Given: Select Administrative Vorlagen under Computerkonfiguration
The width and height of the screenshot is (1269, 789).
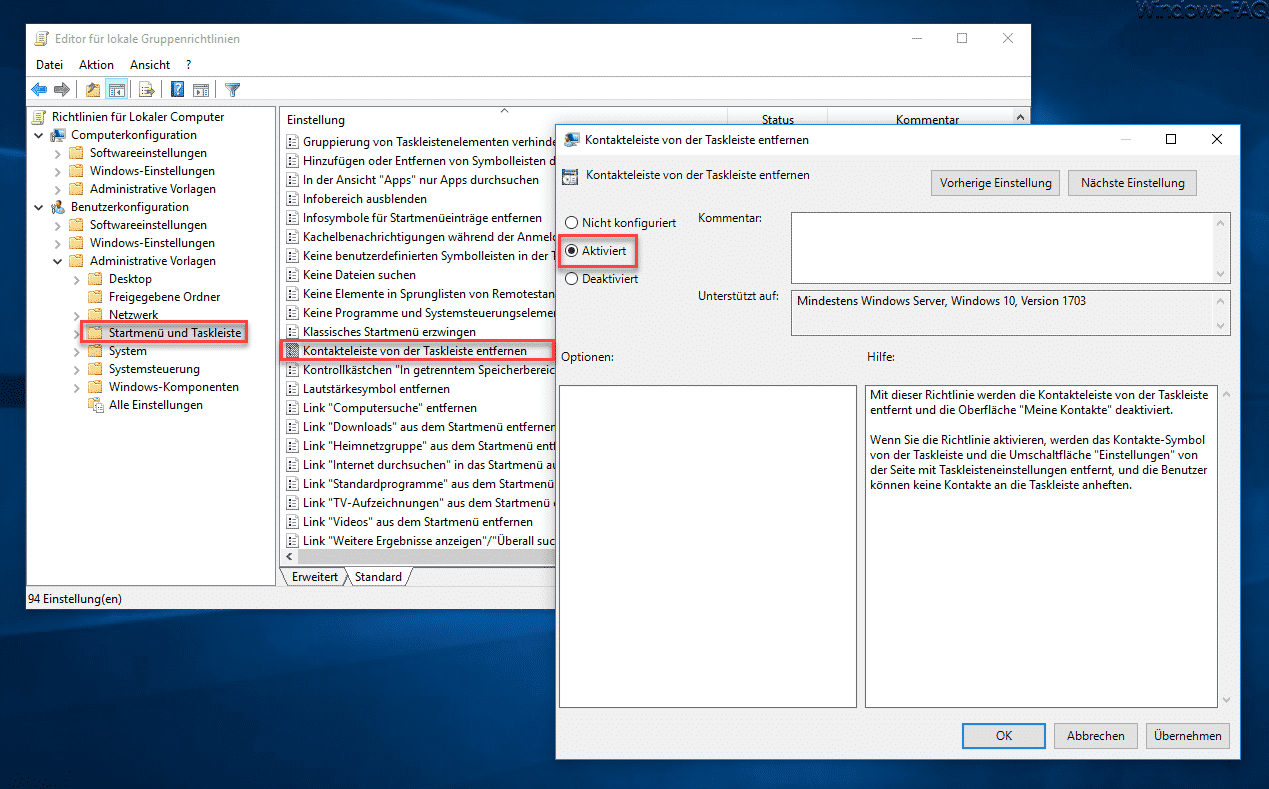Looking at the screenshot, I should coord(152,189).
